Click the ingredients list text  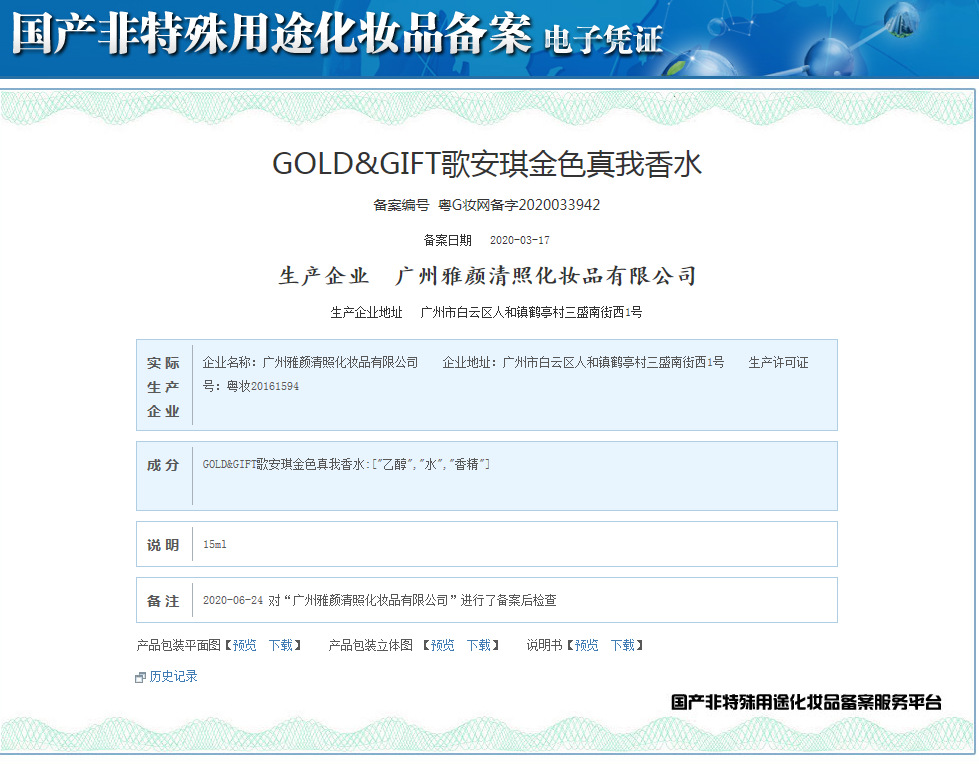(x=346, y=464)
